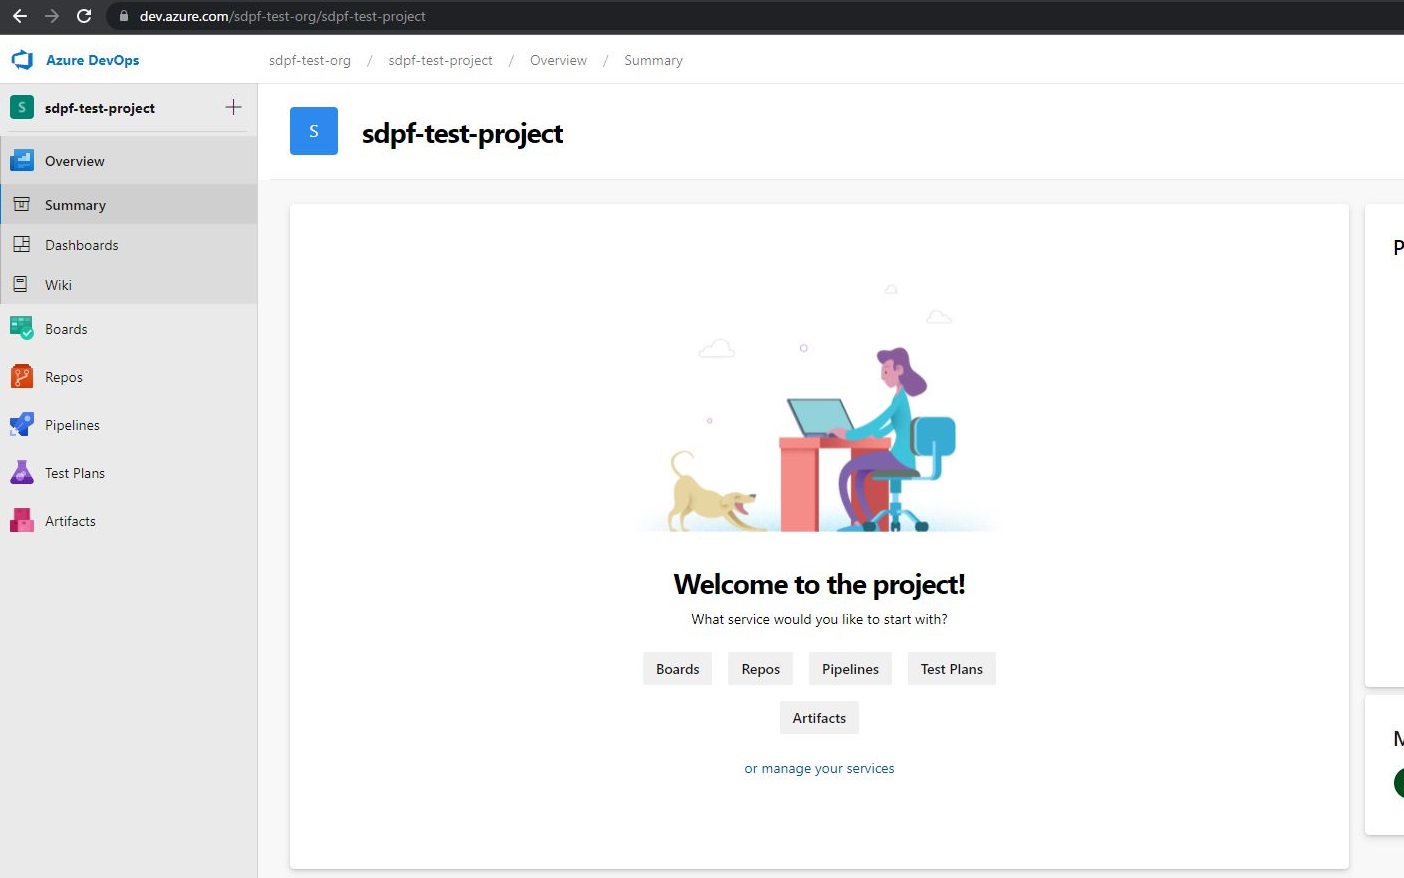Viewport: 1404px width, 878px height.
Task: Go back using the browser back arrow
Action: [x=20, y=16]
